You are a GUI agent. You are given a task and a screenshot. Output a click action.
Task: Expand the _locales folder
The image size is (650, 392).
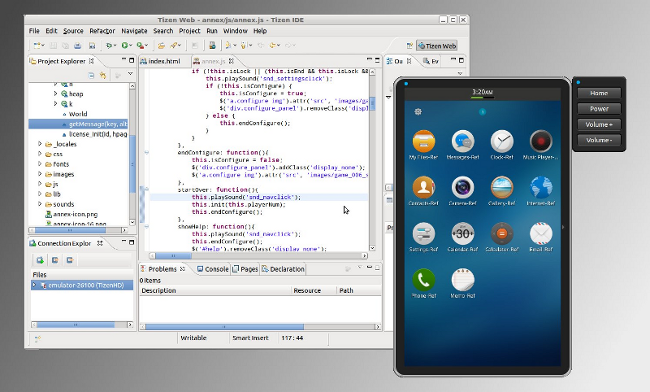point(40,144)
